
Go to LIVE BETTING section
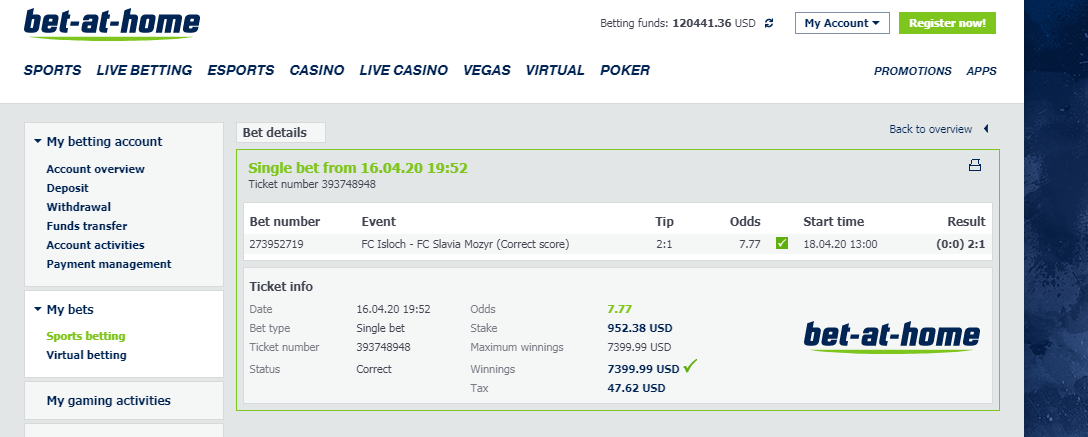144,70
